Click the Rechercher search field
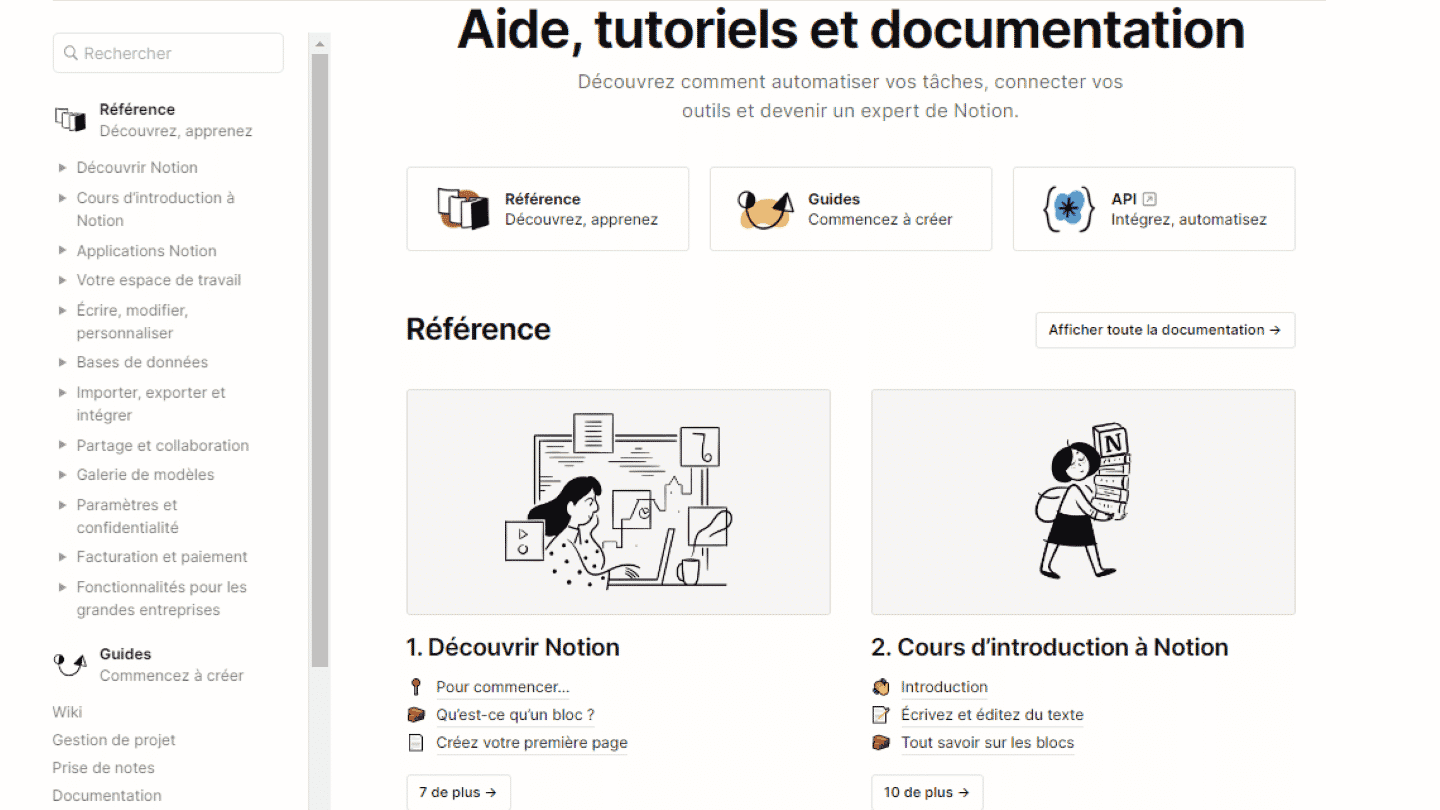Viewport: 1440px width, 810px height. tap(168, 53)
